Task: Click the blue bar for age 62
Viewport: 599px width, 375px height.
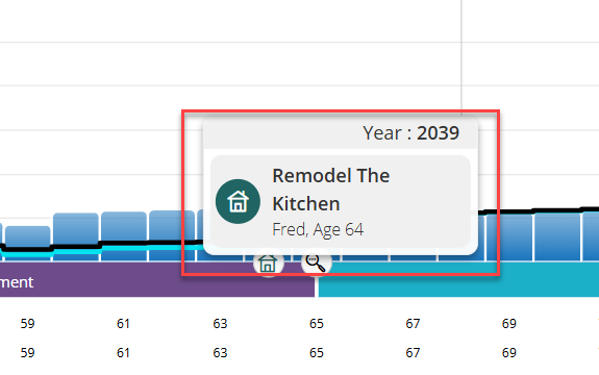Action: (x=172, y=236)
